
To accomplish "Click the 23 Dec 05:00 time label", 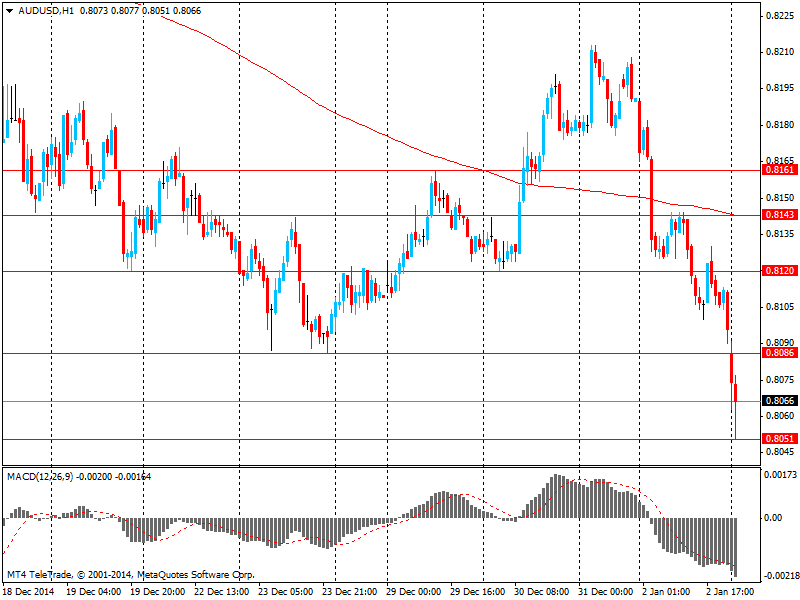I will click(x=284, y=592).
